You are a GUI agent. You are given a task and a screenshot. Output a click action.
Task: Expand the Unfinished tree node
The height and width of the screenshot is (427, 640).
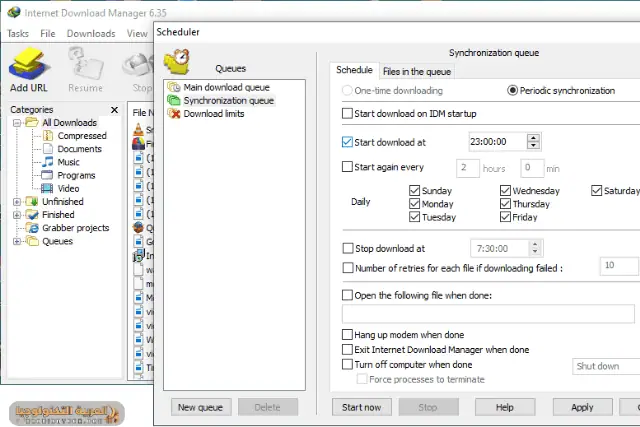pos(17,202)
